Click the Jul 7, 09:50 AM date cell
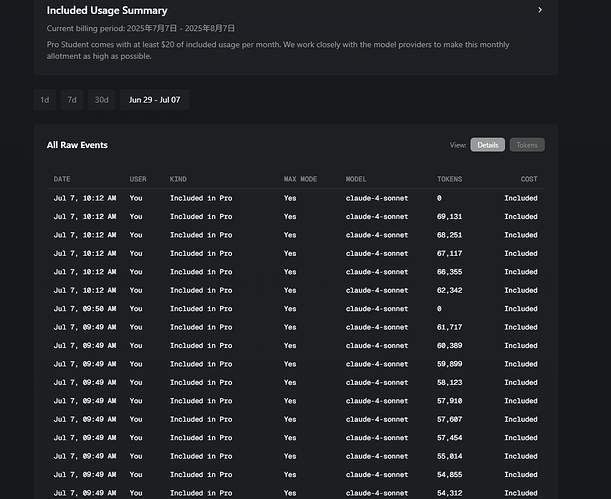 [x=85, y=309]
